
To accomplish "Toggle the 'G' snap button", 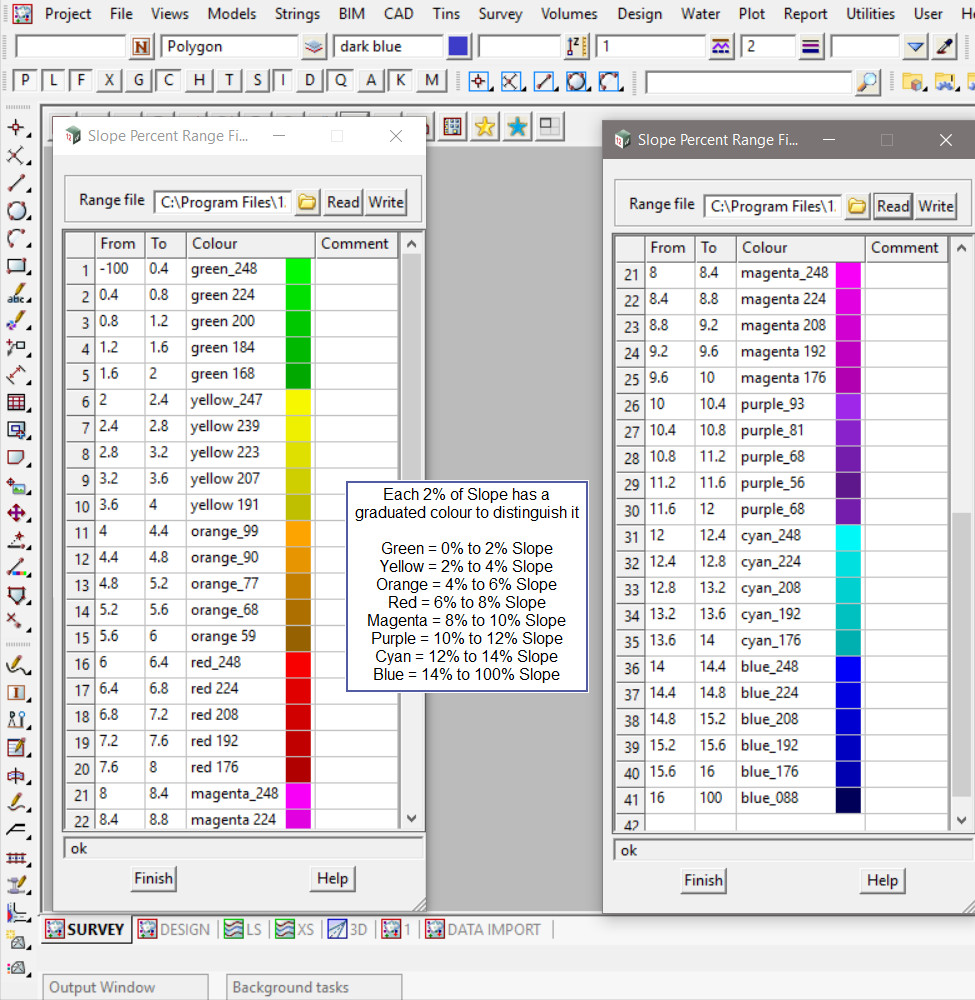I will click(x=140, y=81).
